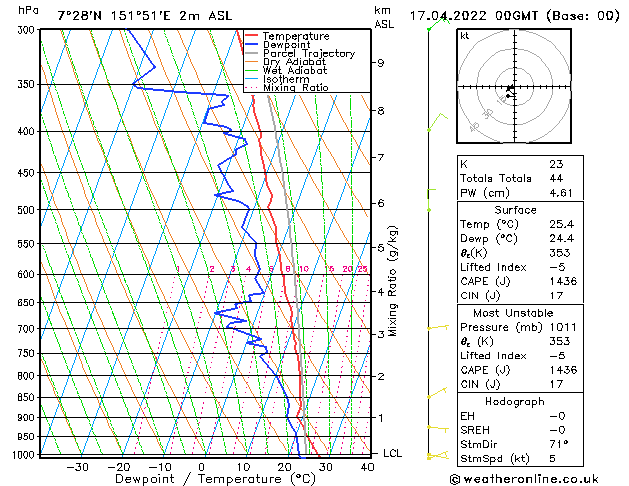
Task: Click the StmDir value 71°
Action: coord(559,445)
